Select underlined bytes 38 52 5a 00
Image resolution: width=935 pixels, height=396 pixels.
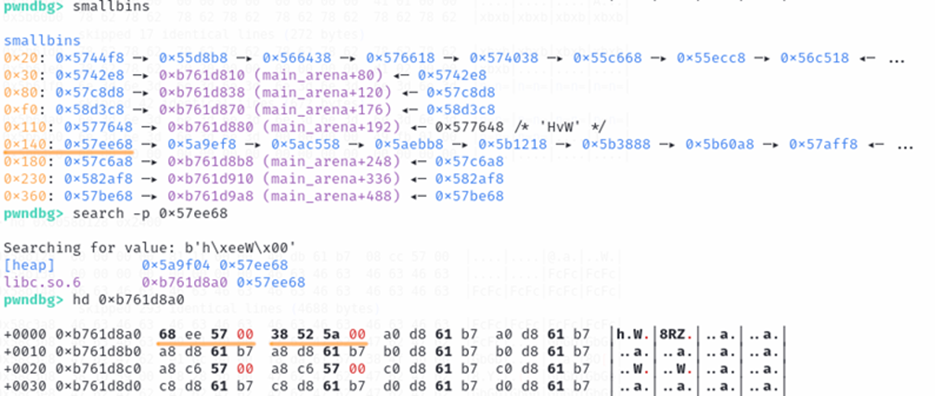click(317, 333)
